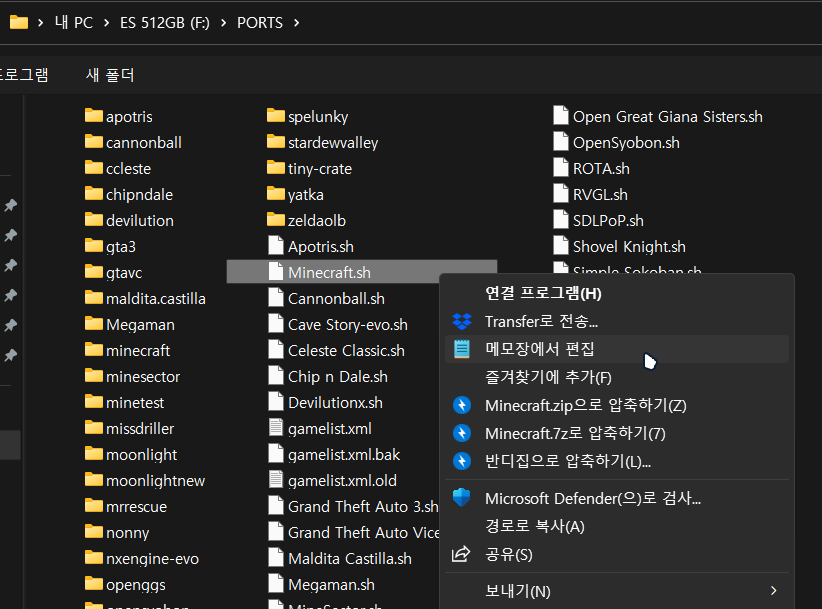Expand the 보내기(N) submenu arrow
Screen dimensions: 822x609
774,591
